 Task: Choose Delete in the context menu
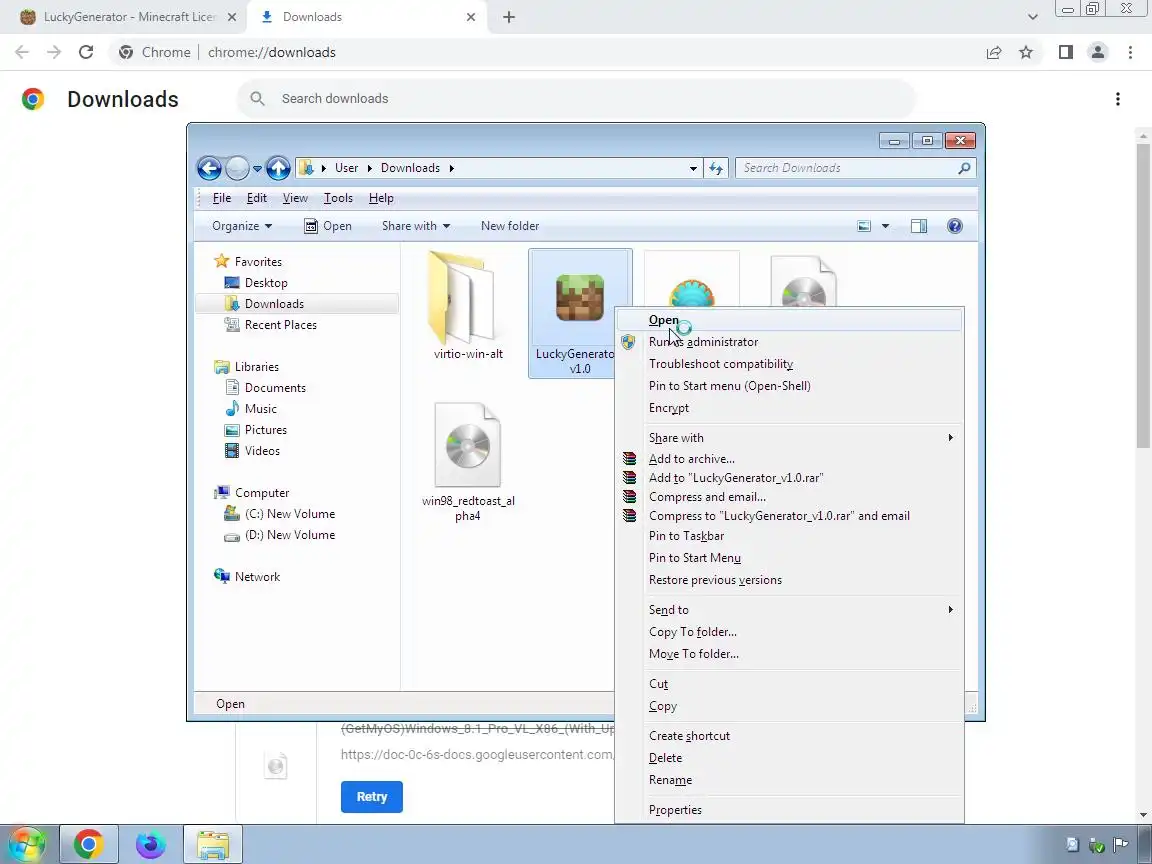coord(789,757)
